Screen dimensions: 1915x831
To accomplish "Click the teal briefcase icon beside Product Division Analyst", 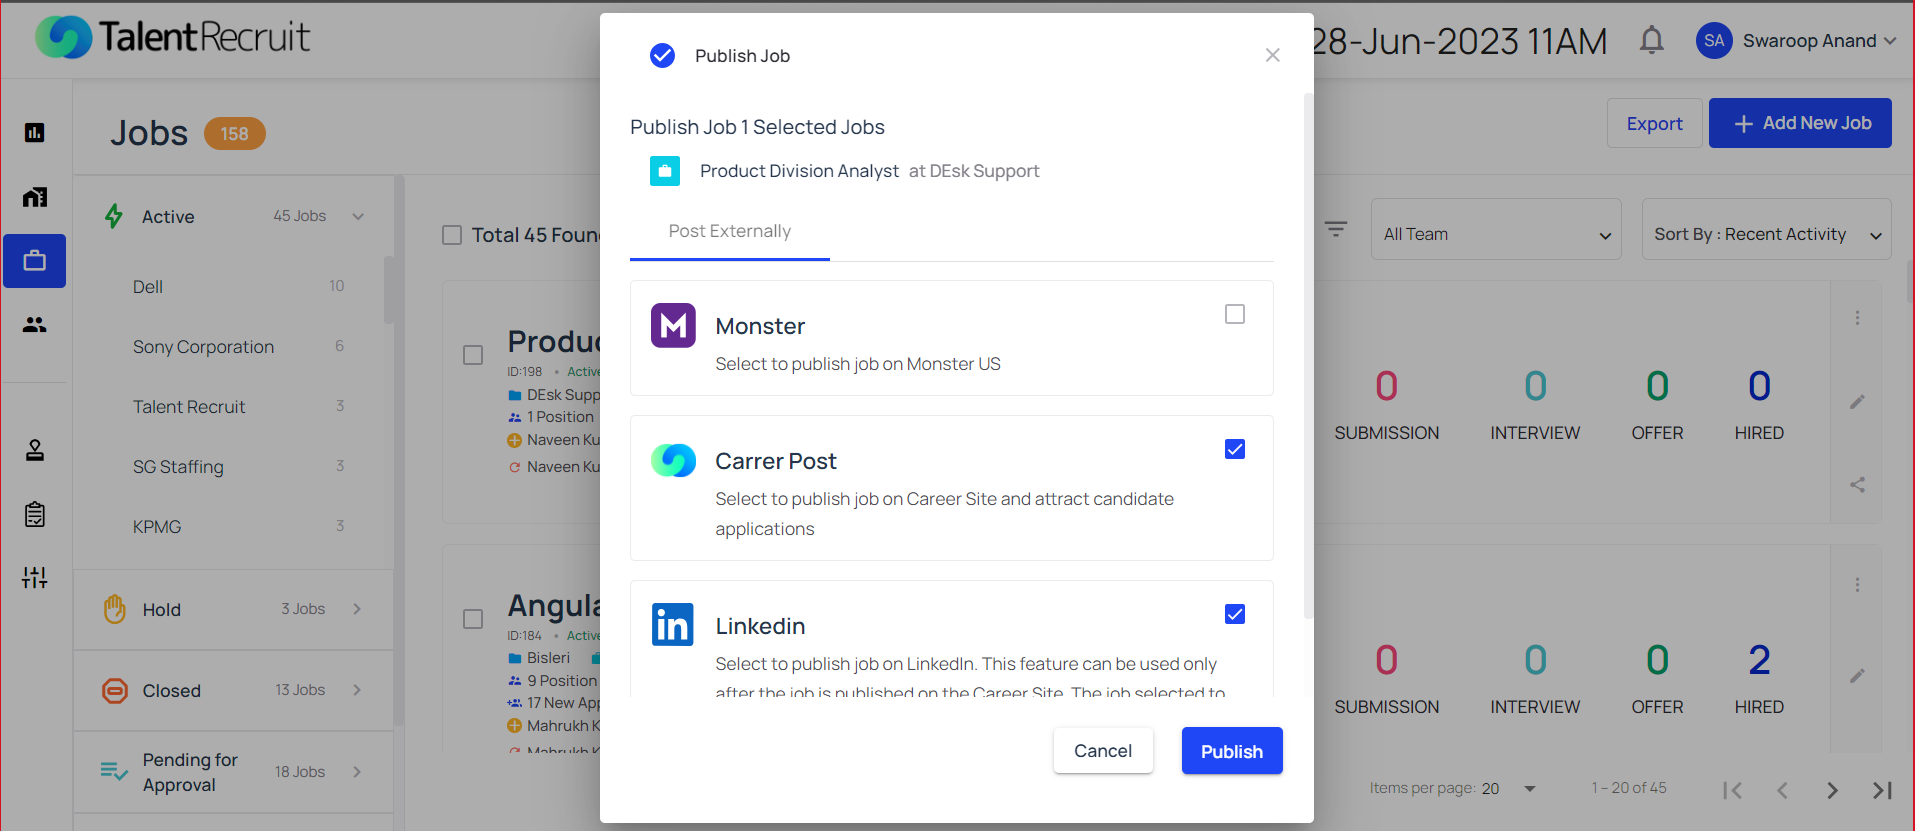I will (x=665, y=171).
